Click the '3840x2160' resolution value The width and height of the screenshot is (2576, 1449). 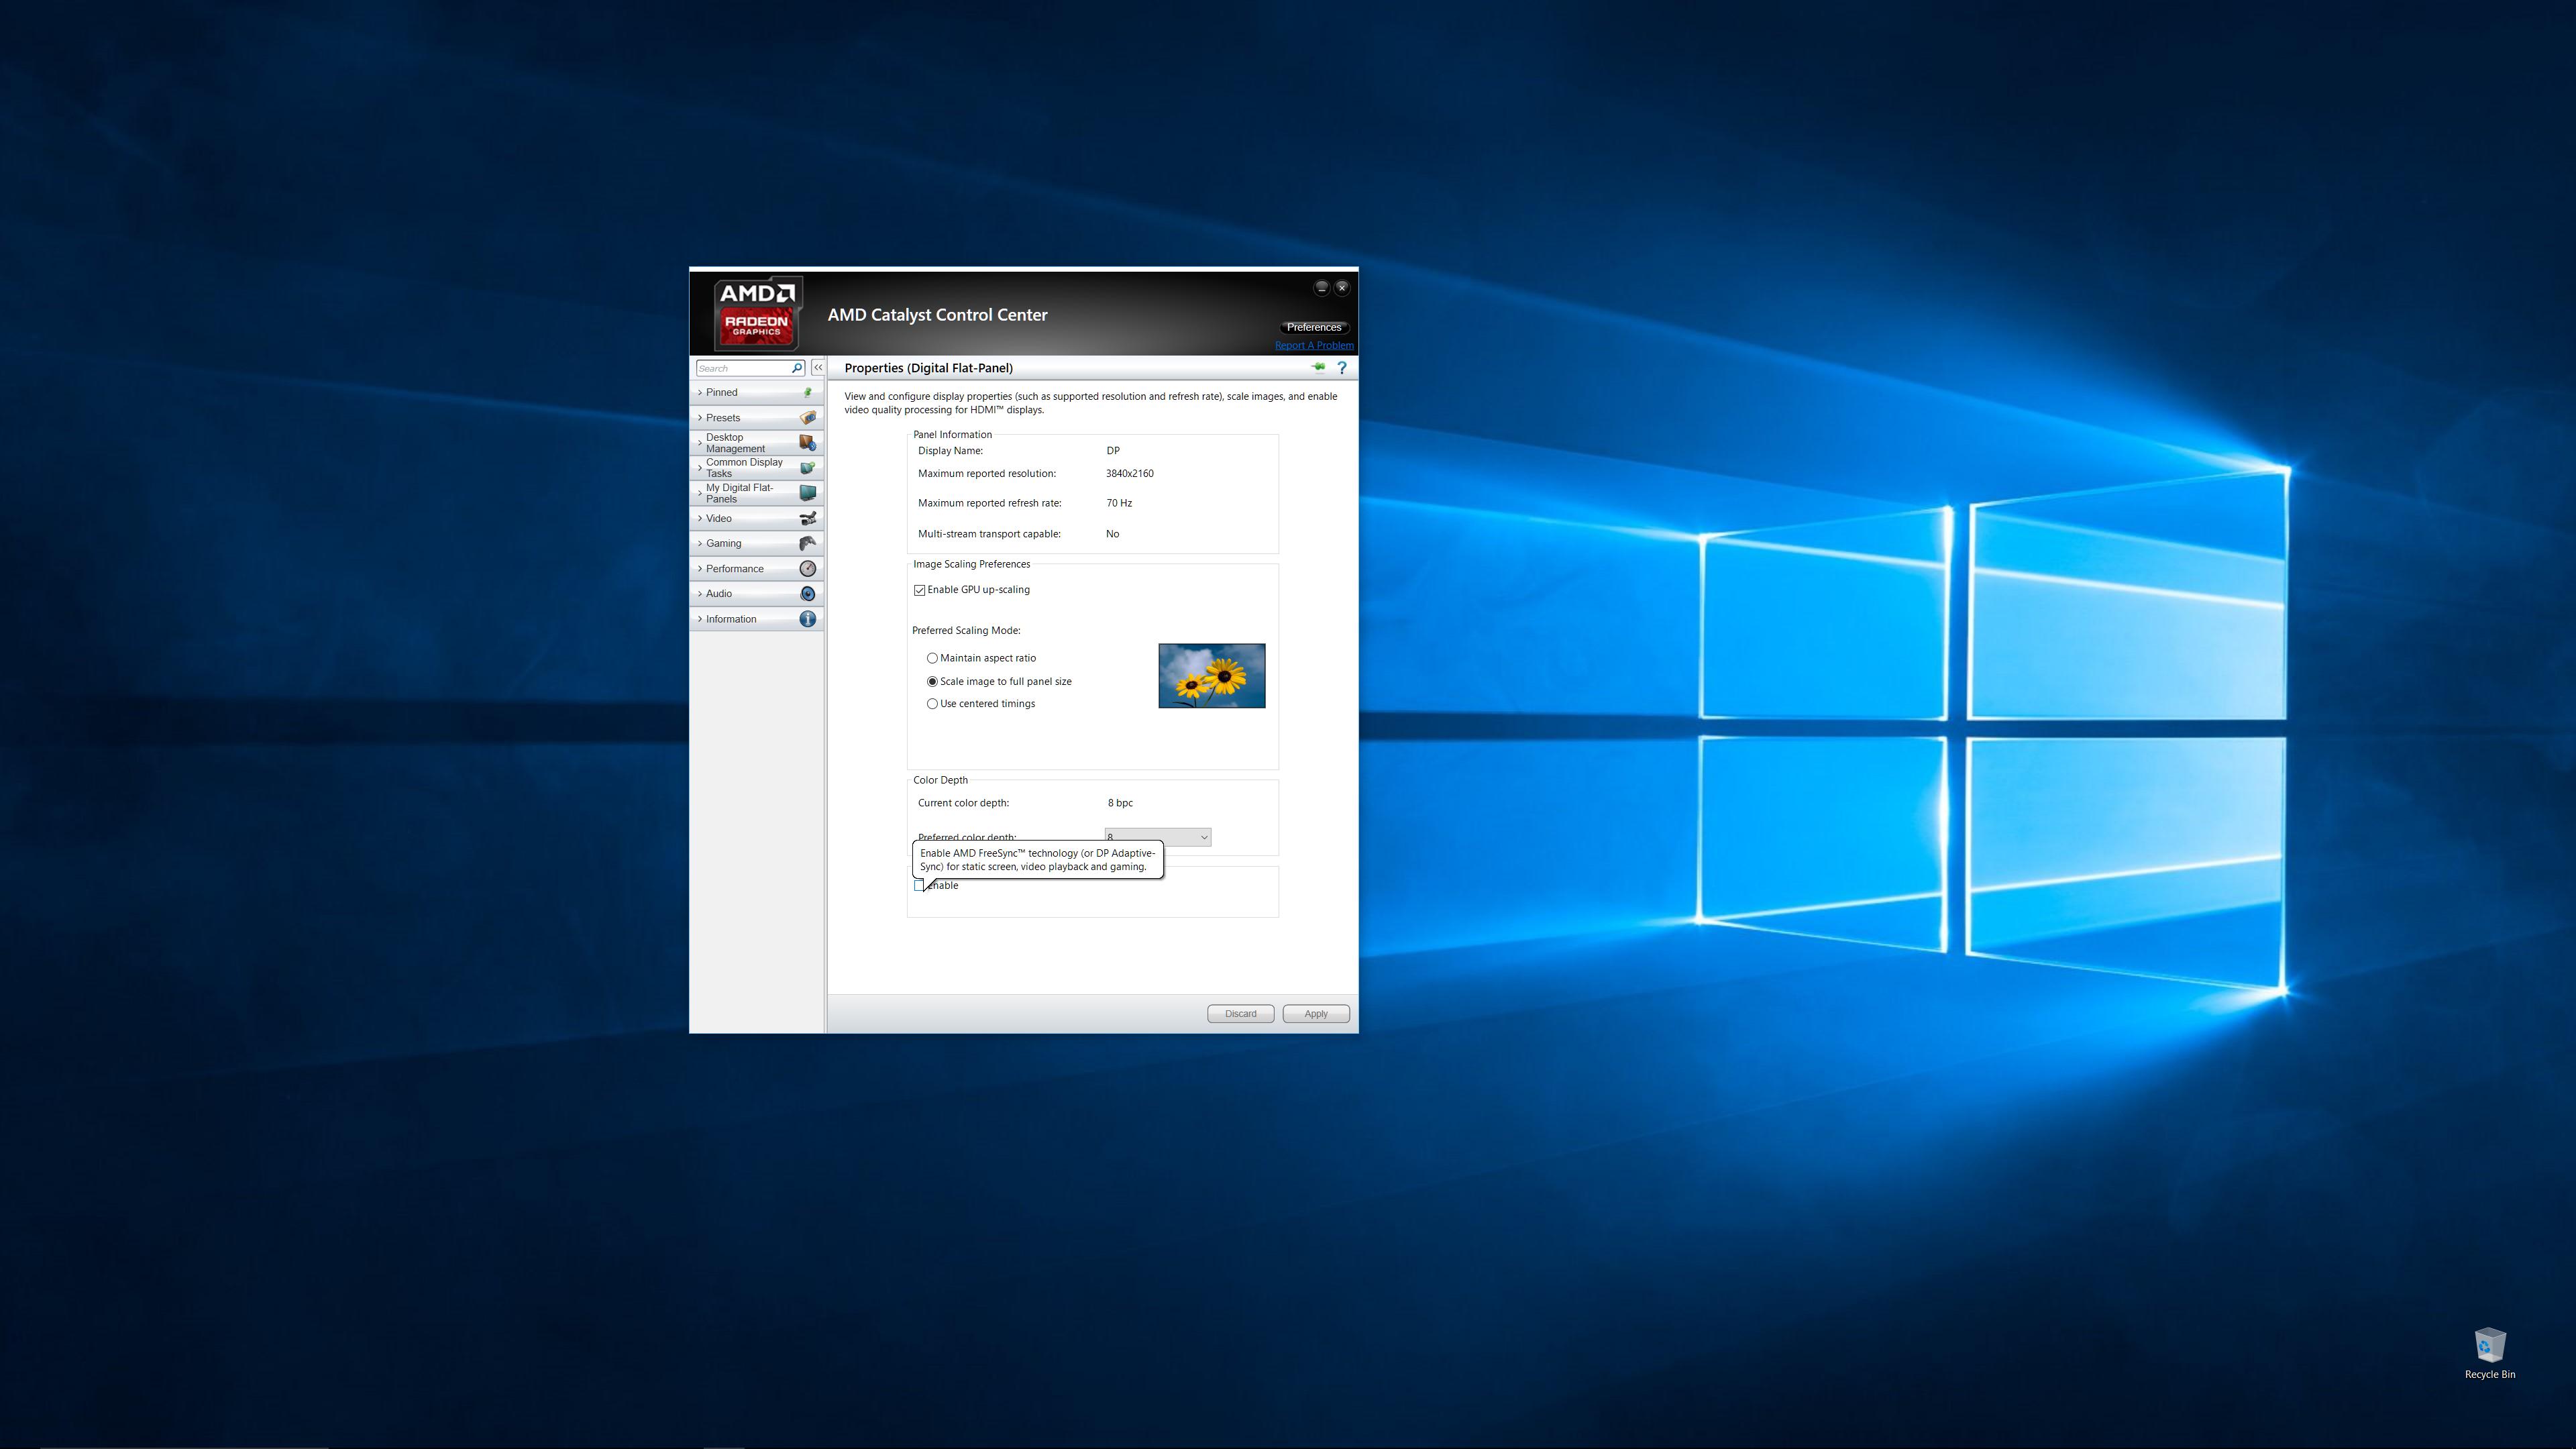pos(1130,474)
